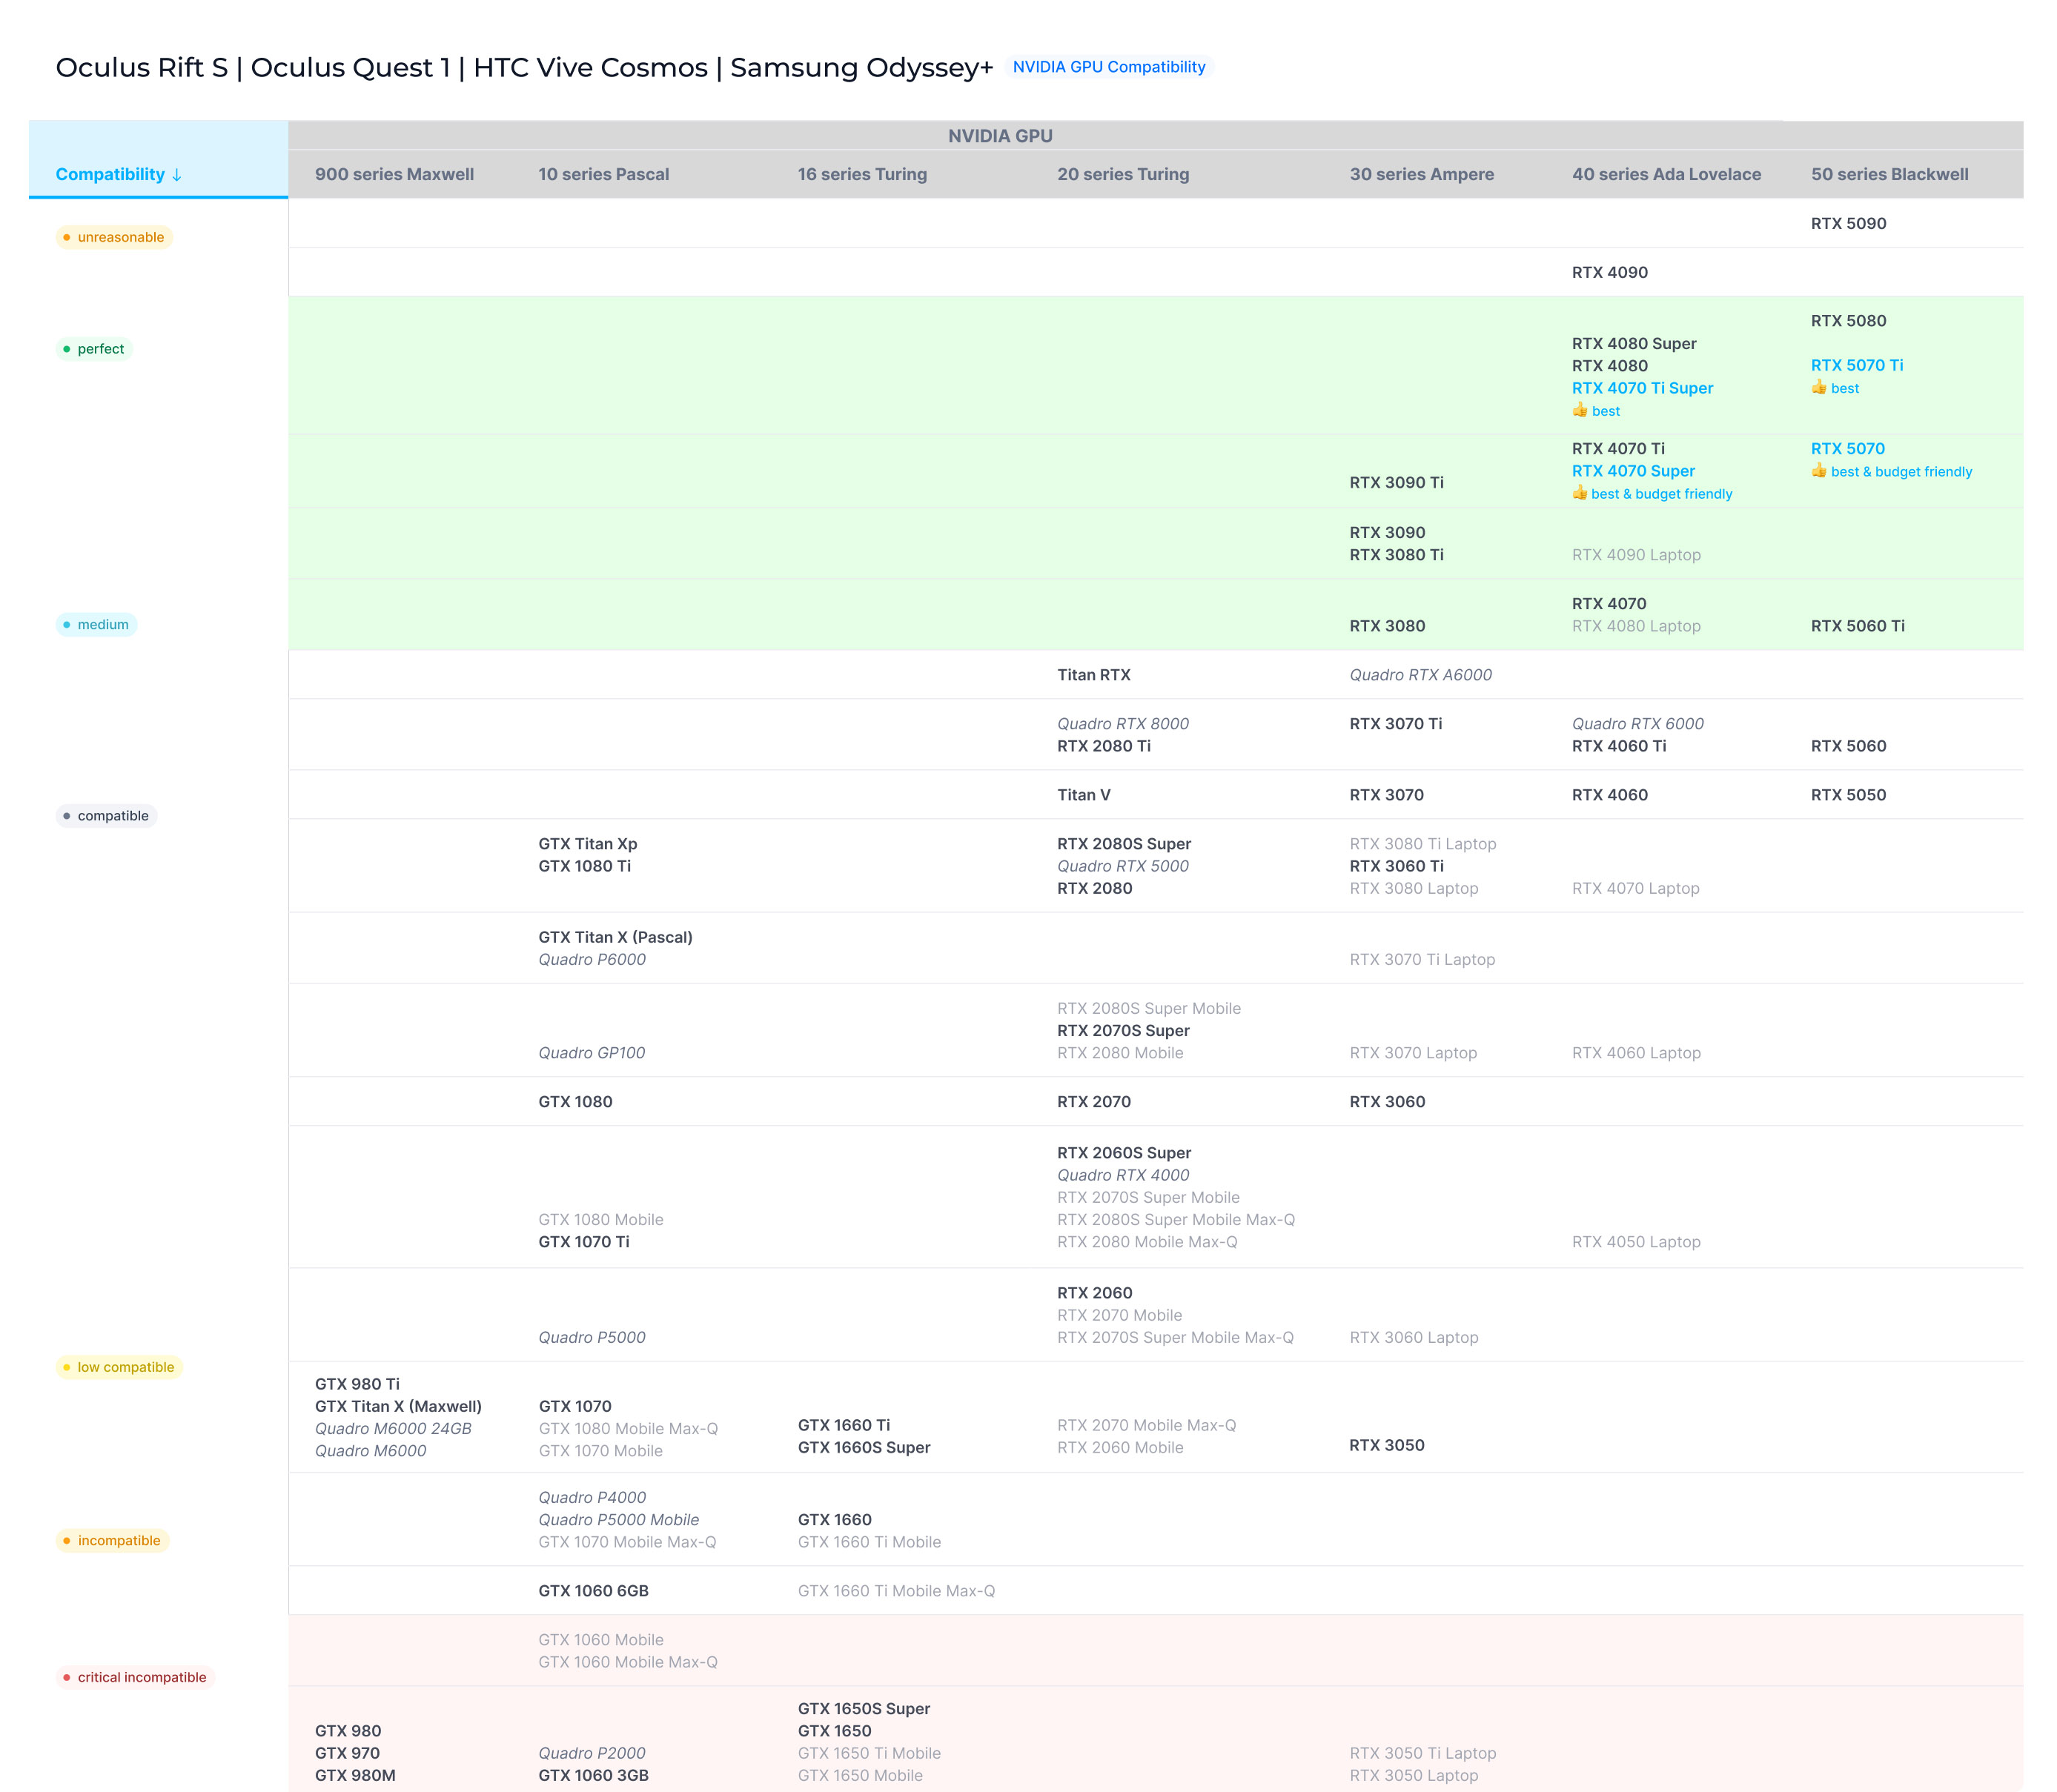Click the GTX 980 Ti entry
Screen dimensions: 2057x1792
pos(357,1384)
